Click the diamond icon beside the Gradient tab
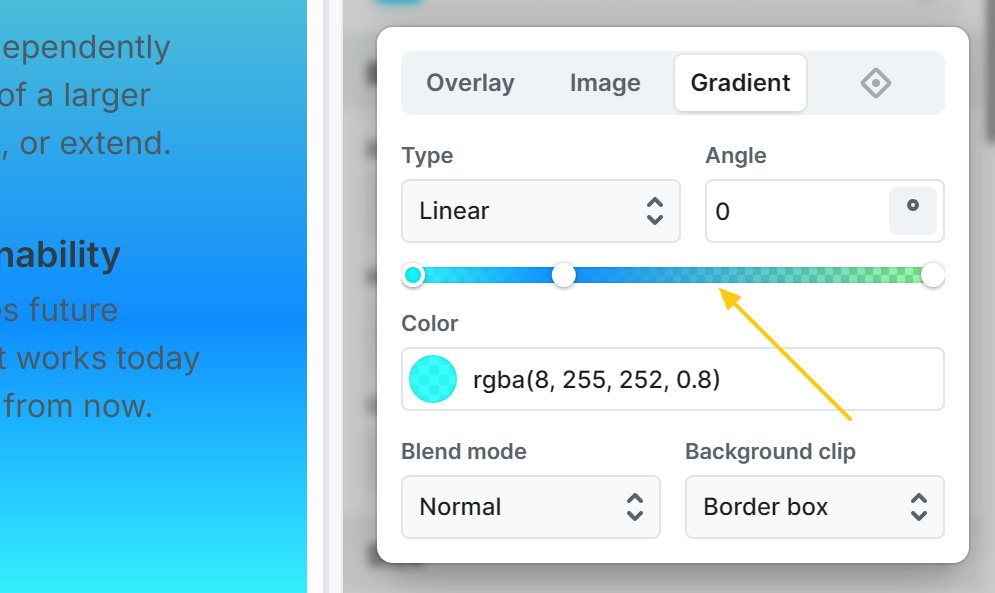This screenshot has height=593, width=995. pos(876,83)
